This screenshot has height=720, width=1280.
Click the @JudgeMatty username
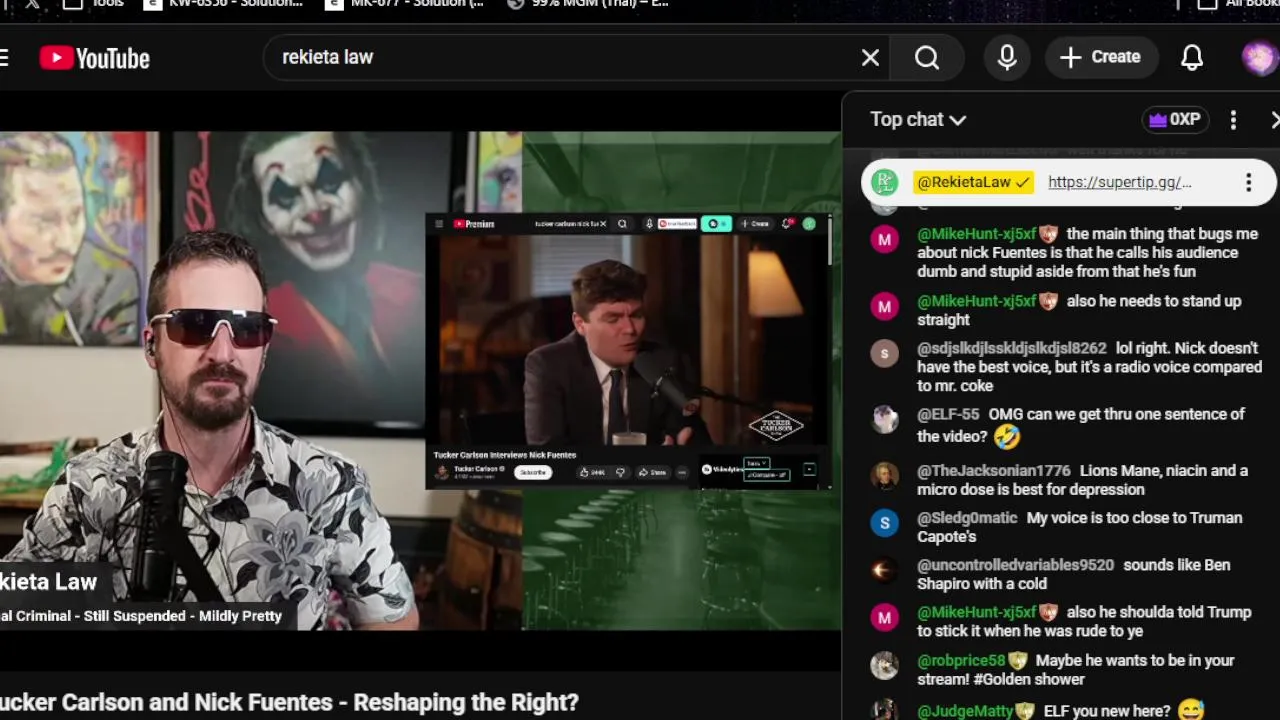(965, 711)
